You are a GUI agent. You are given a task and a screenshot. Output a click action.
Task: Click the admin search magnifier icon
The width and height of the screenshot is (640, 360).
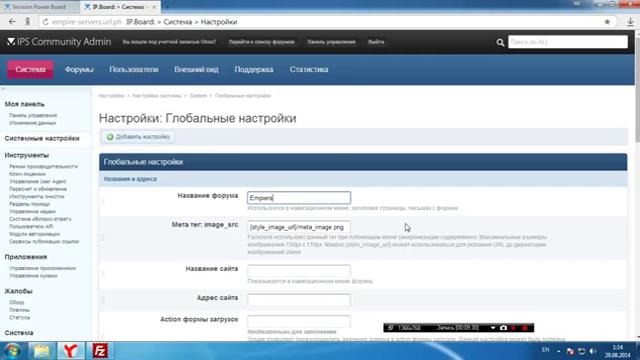coord(500,42)
